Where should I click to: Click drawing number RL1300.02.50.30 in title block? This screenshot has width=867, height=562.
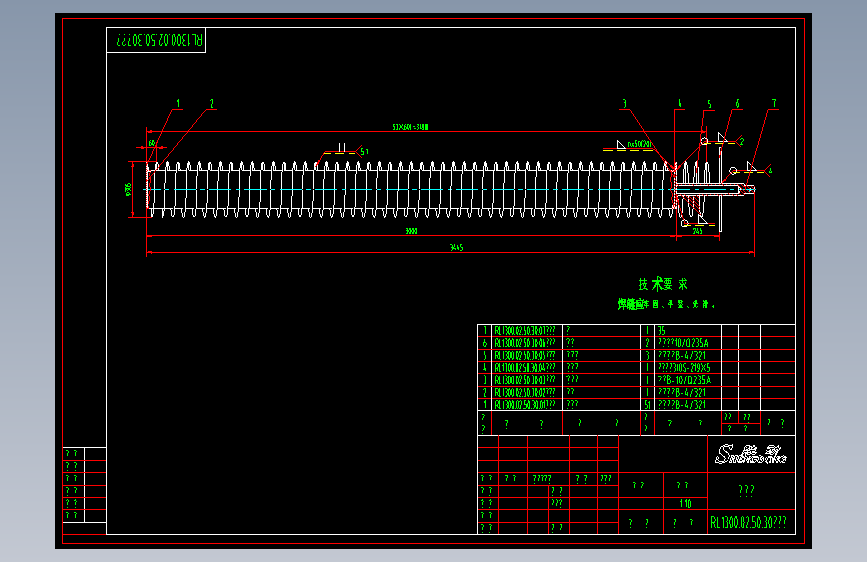tap(748, 522)
